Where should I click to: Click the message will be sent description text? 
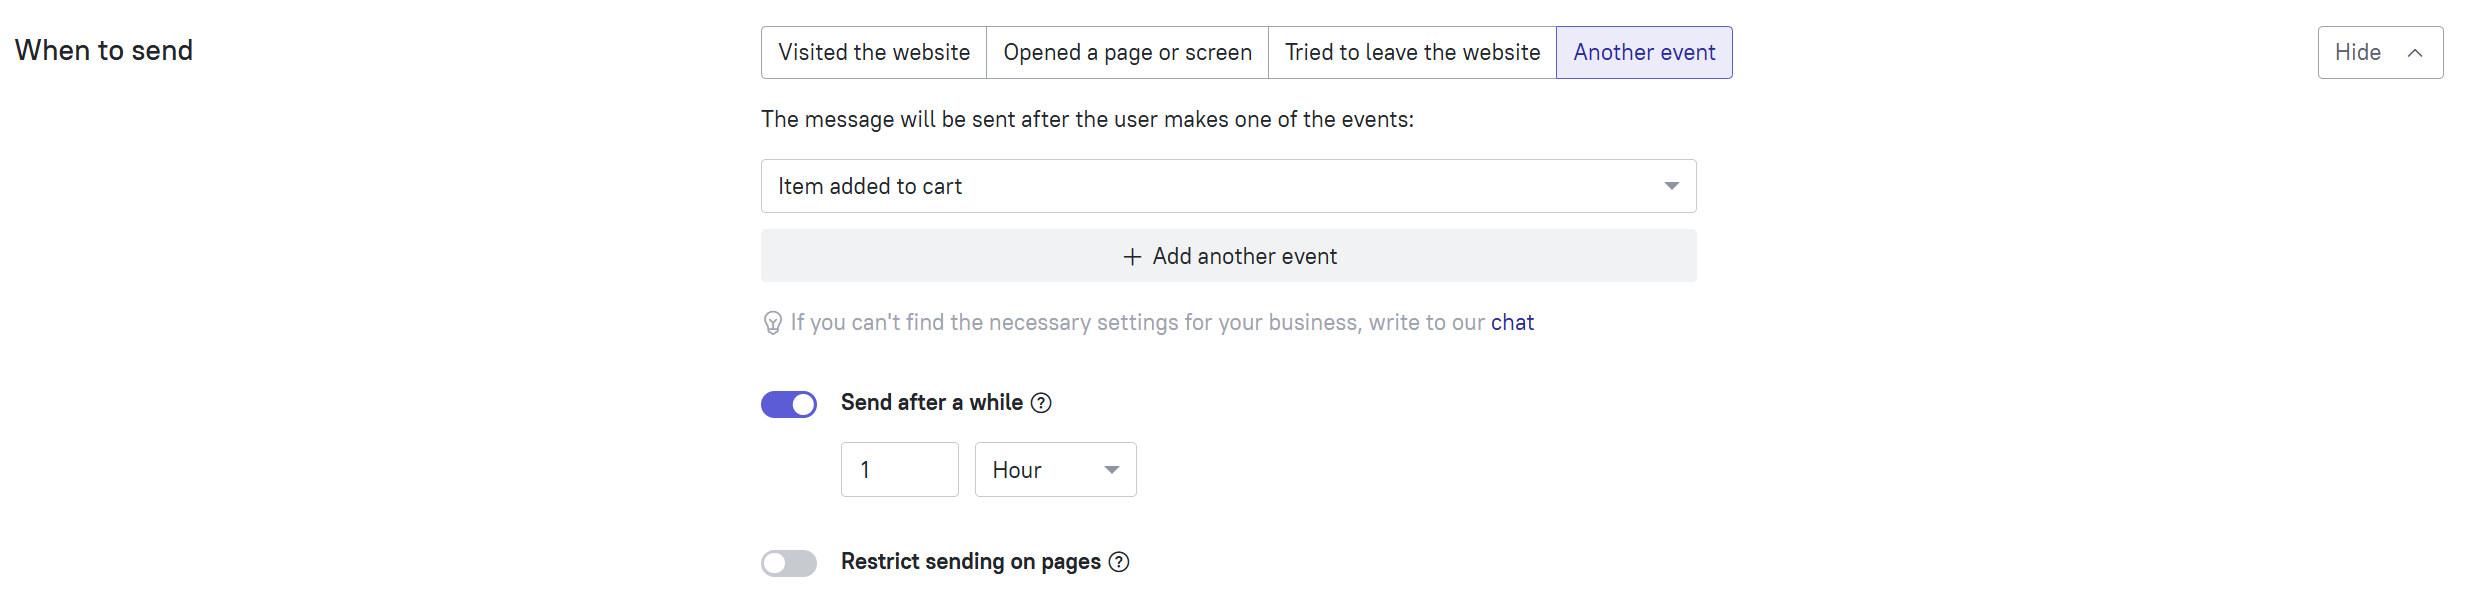coord(1087,119)
